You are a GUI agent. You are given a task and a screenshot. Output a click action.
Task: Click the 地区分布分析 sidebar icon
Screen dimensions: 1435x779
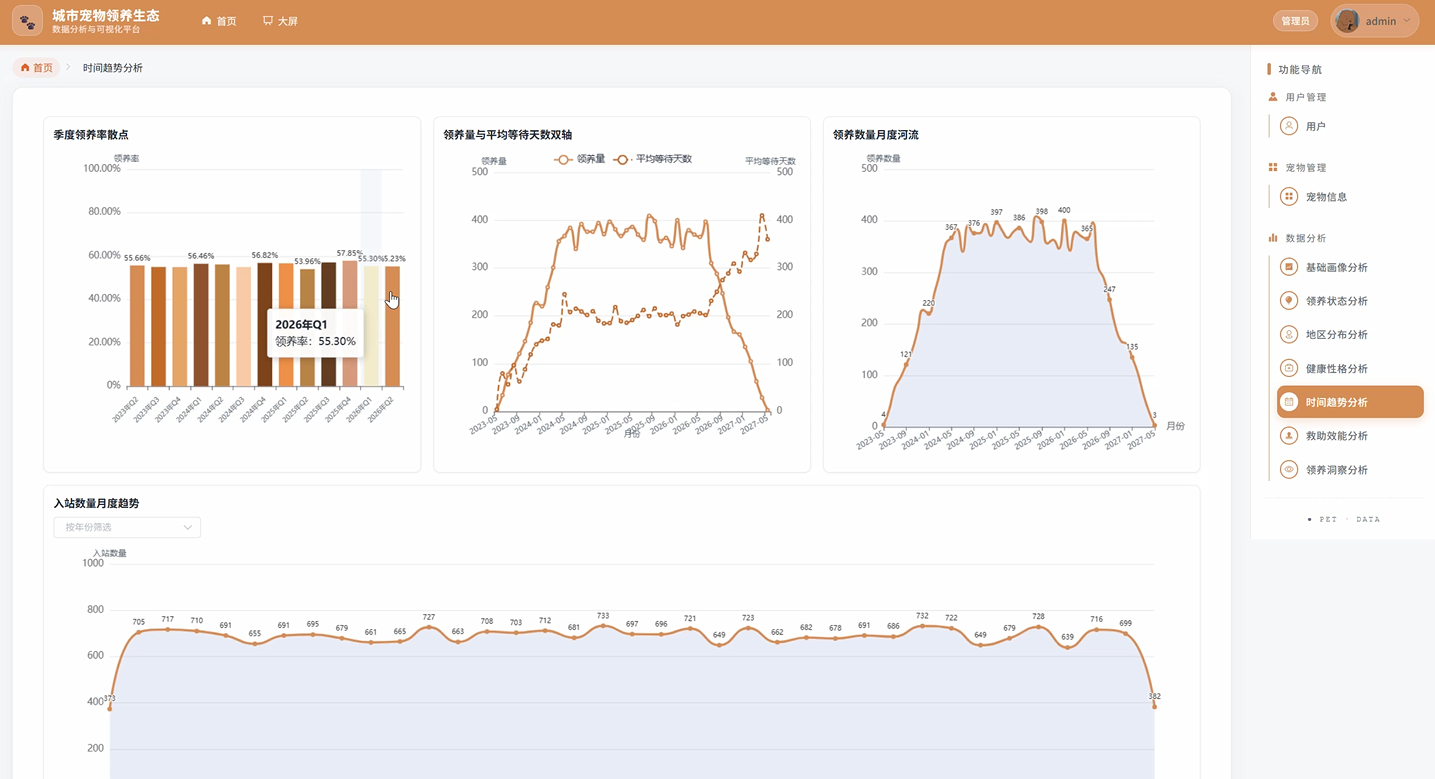[1289, 335]
